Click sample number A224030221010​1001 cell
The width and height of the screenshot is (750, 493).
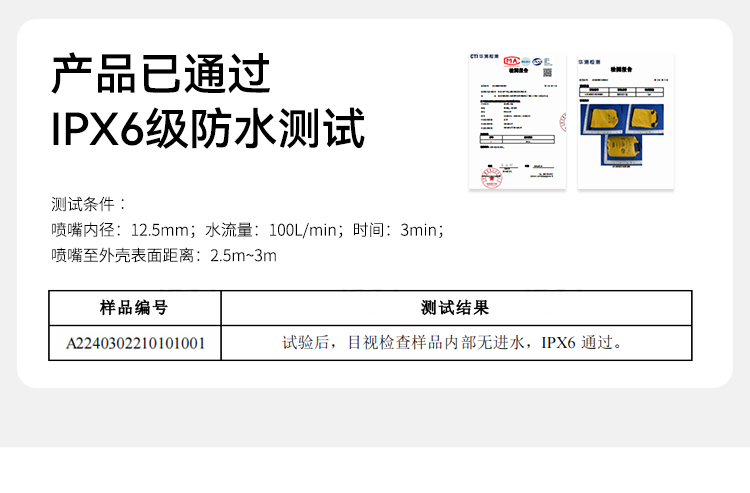135,343
